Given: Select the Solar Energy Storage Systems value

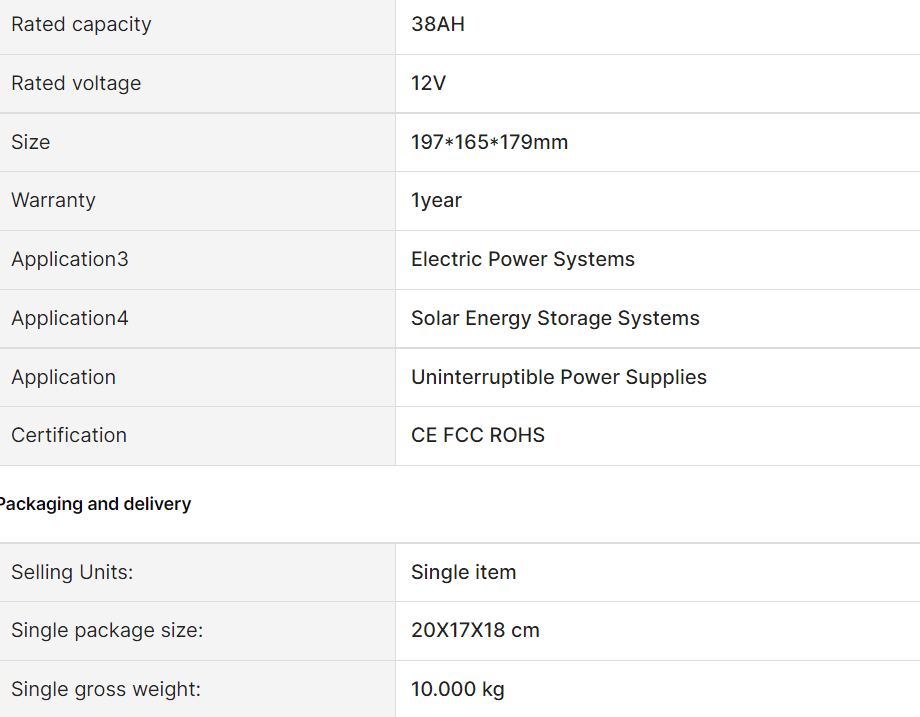Looking at the screenshot, I should pyautogui.click(x=555, y=319).
